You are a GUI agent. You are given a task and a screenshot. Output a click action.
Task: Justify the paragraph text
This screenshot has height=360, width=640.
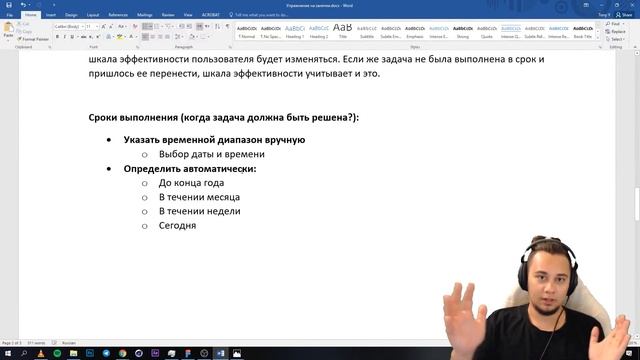[x=167, y=37]
